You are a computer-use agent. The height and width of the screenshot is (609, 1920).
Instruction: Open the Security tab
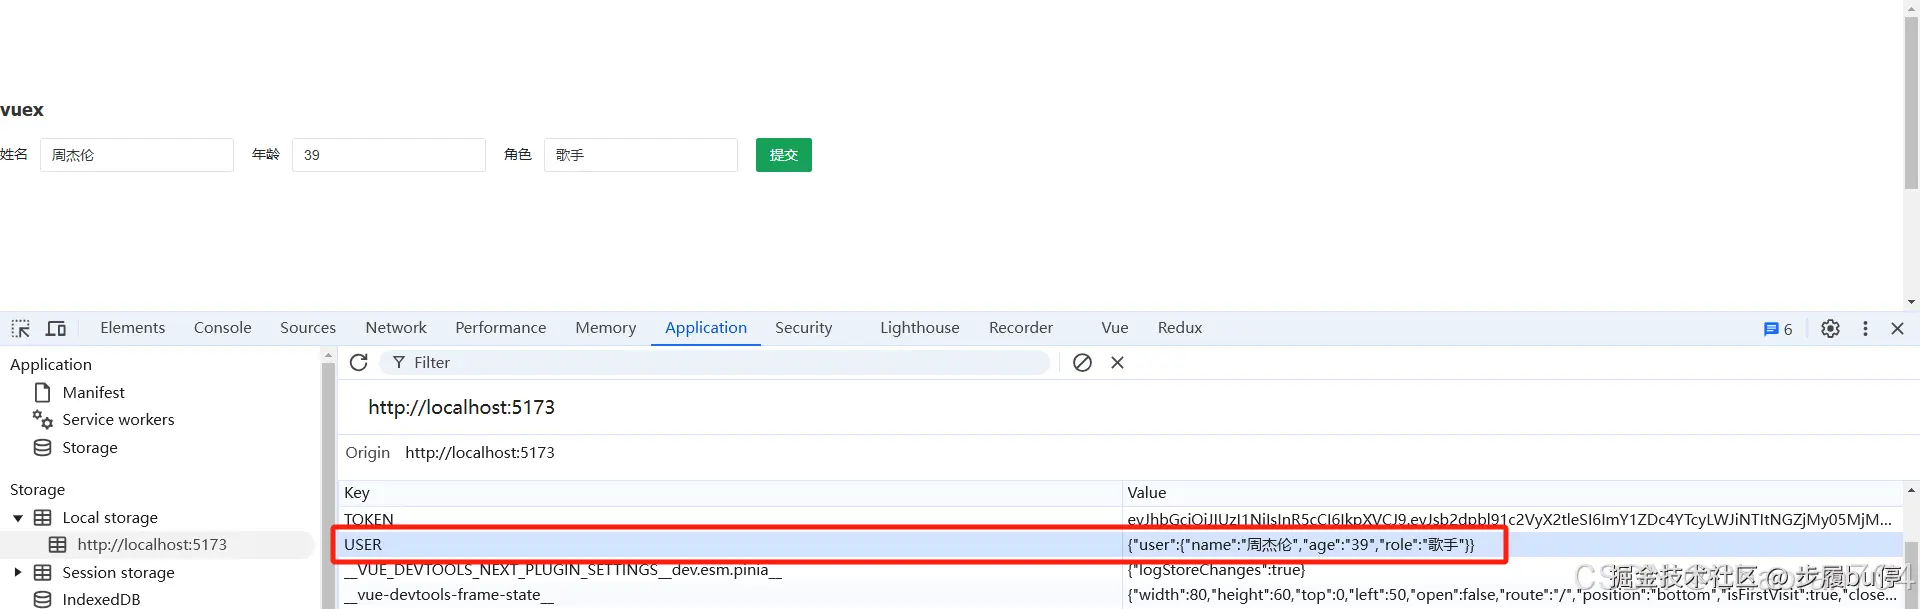coord(803,328)
